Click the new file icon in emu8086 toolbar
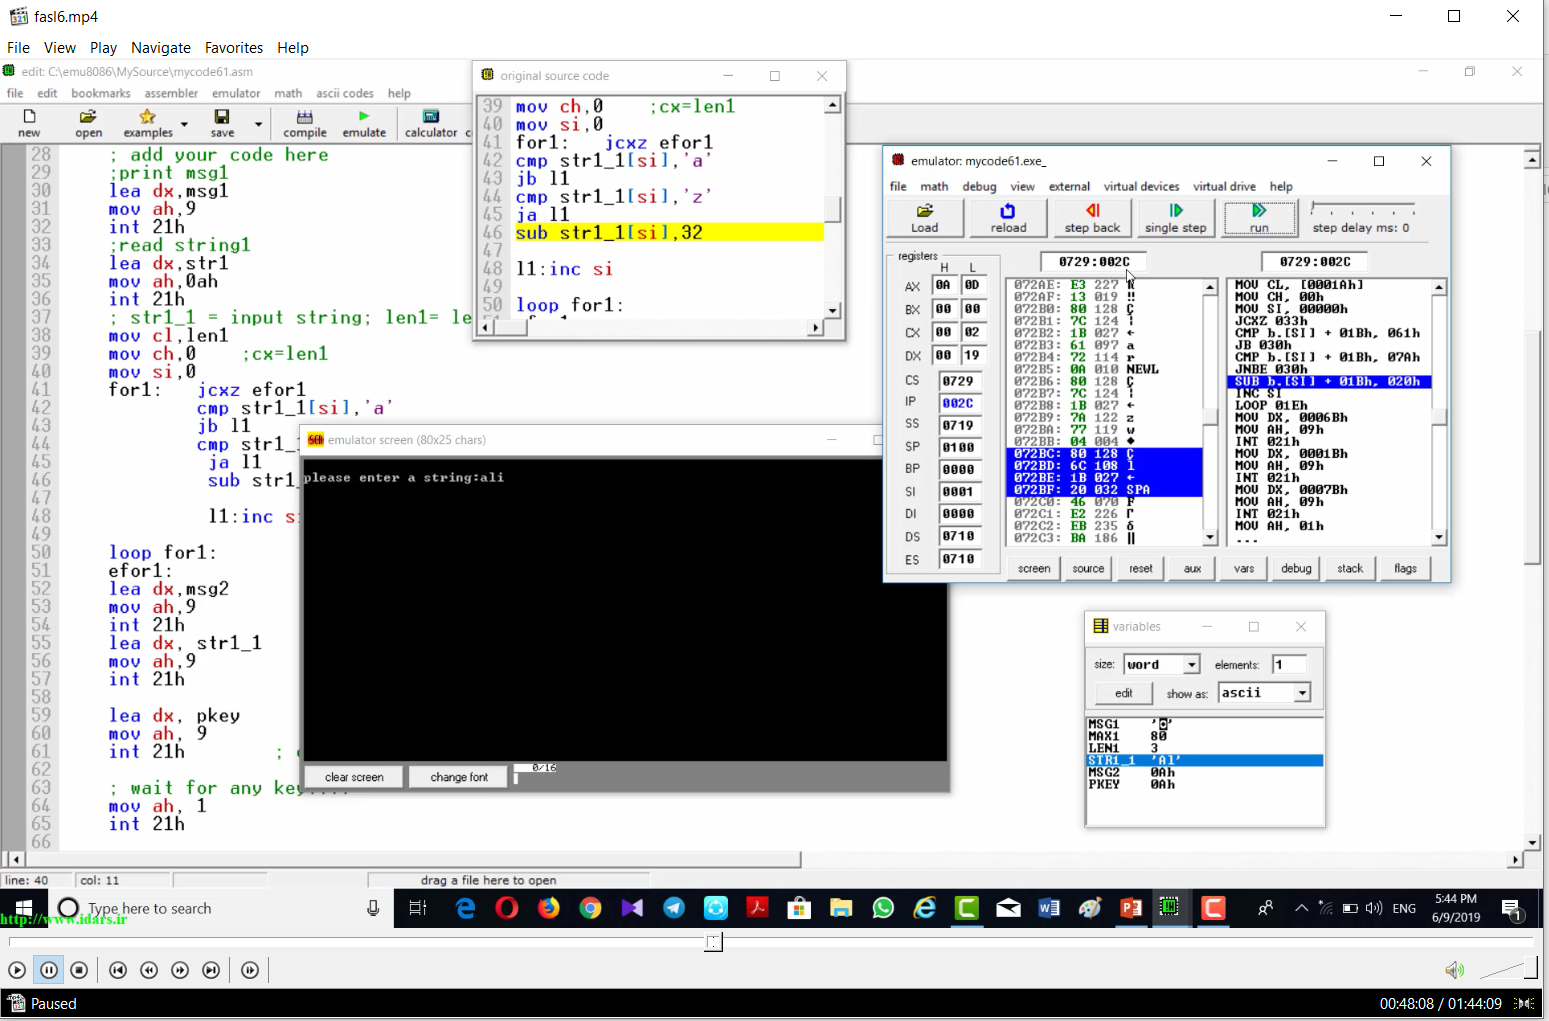 point(29,123)
